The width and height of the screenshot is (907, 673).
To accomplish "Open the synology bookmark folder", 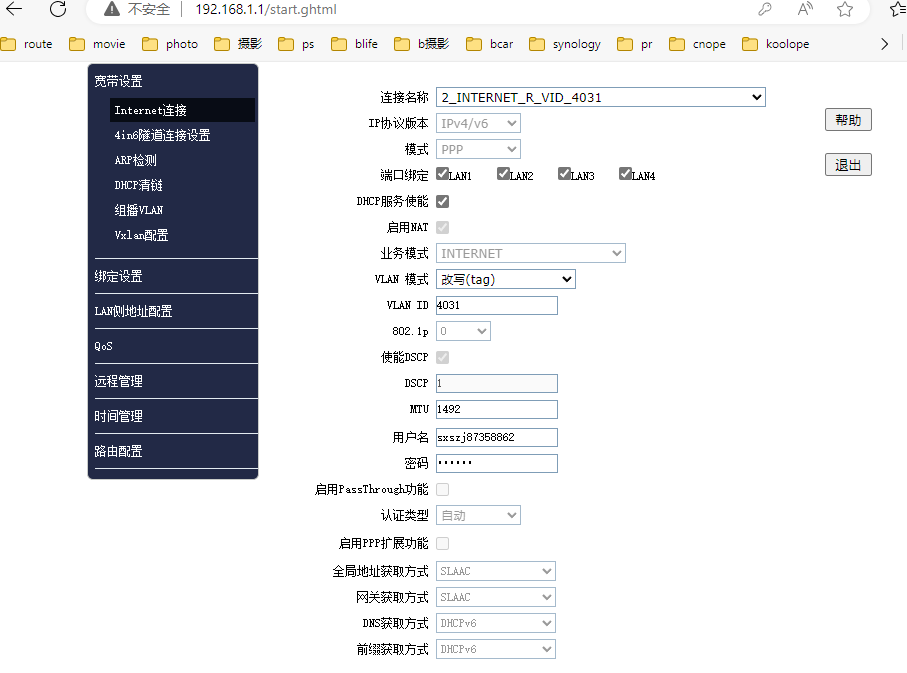I will point(564,44).
